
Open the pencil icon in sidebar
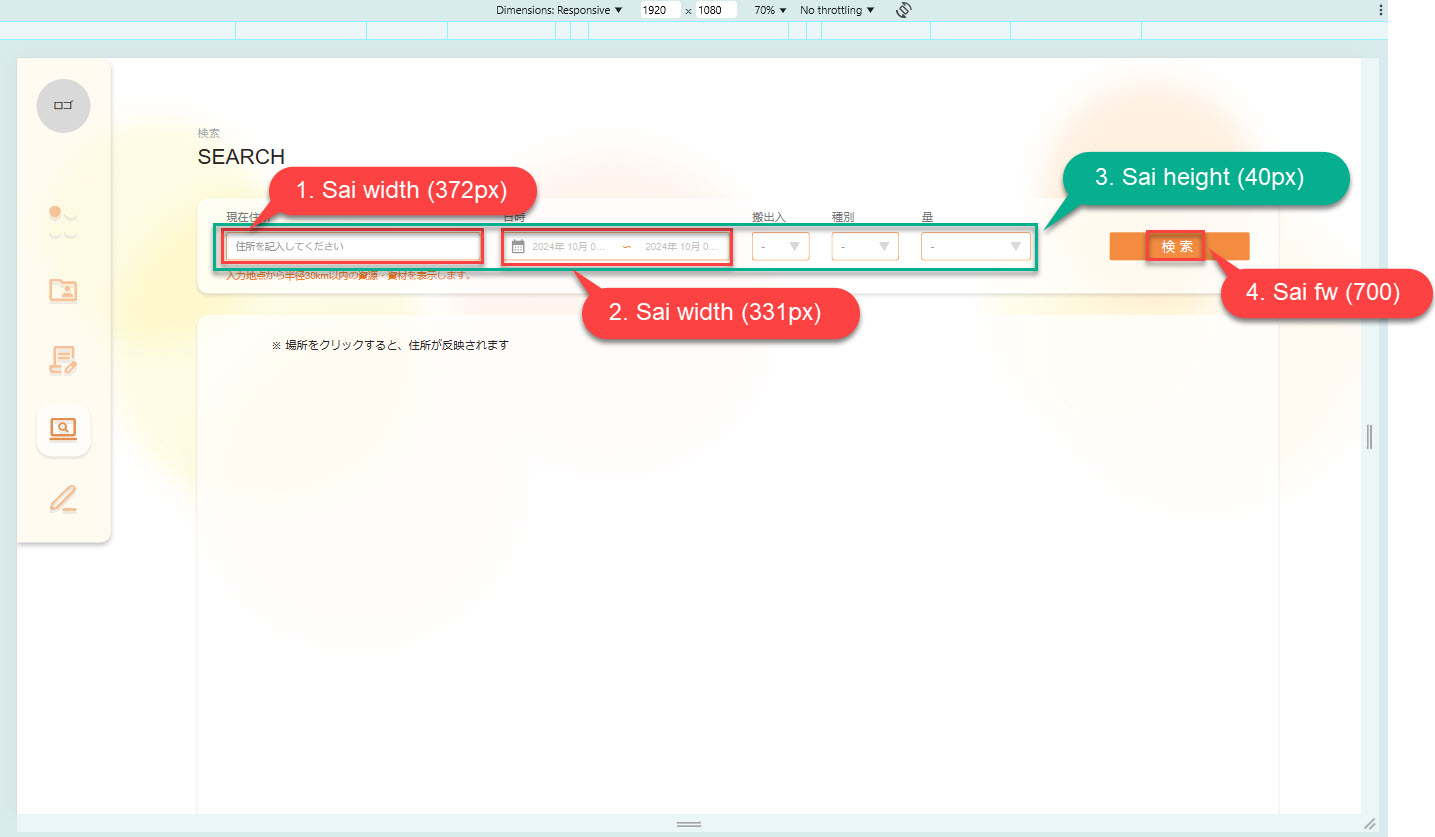click(x=63, y=498)
